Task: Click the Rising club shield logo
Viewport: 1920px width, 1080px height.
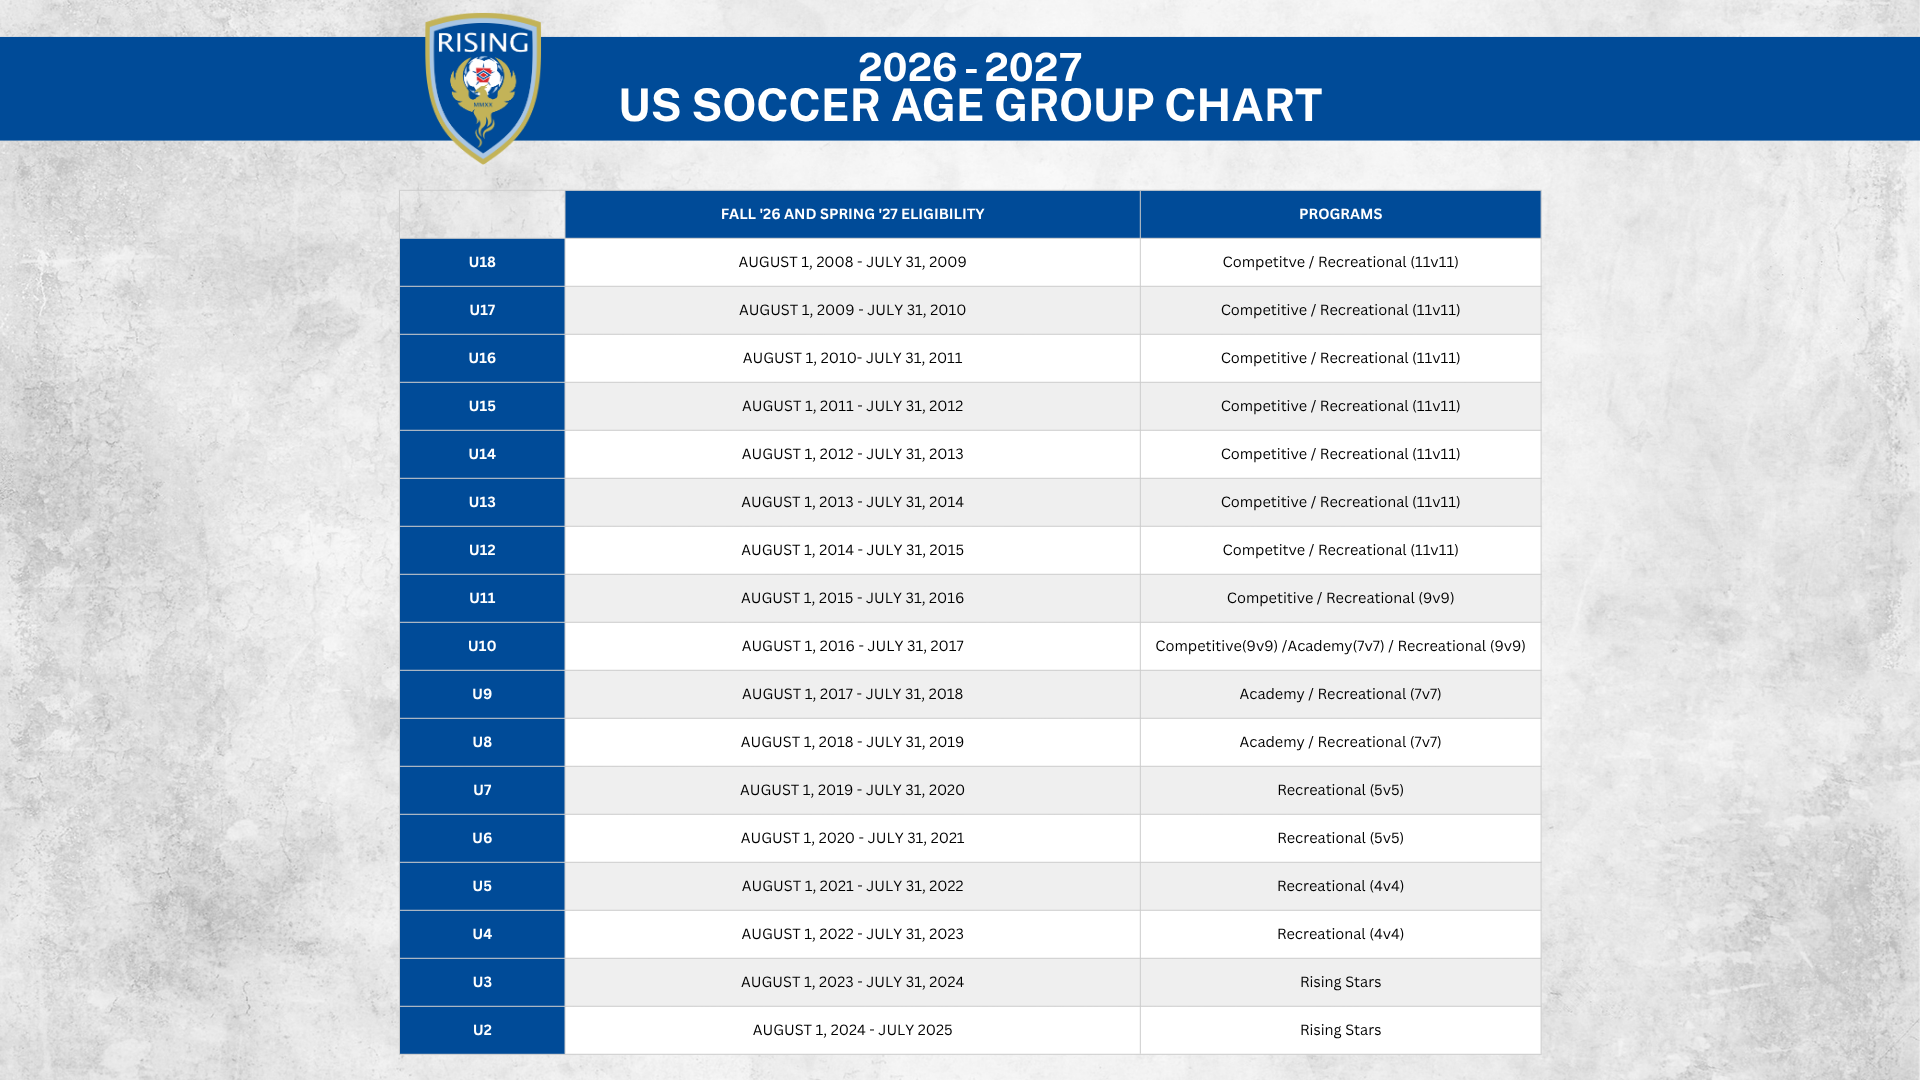Action: [x=483, y=88]
